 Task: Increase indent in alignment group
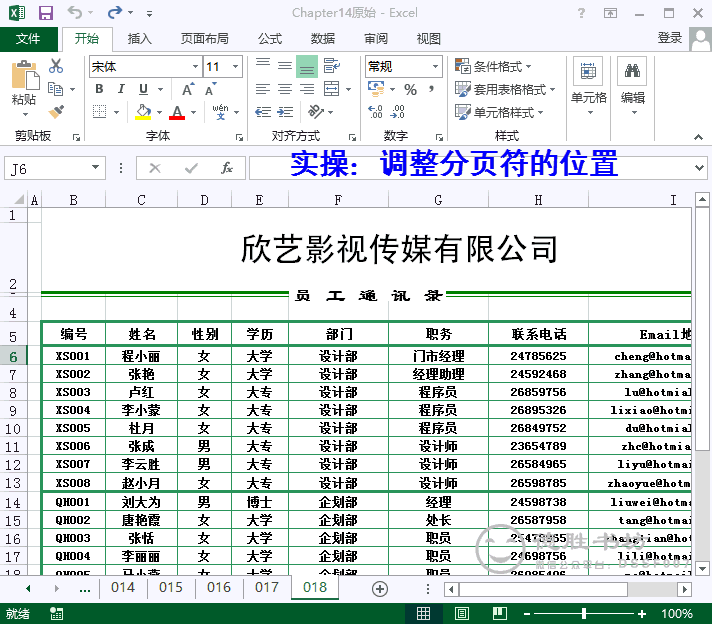pyautogui.click(x=285, y=112)
